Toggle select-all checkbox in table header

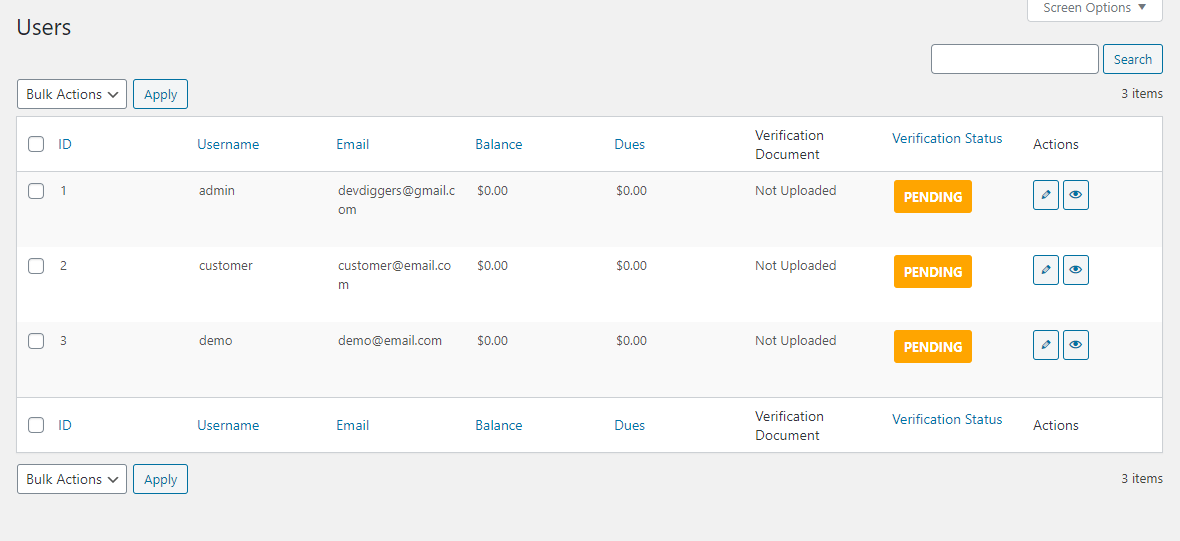[36, 144]
